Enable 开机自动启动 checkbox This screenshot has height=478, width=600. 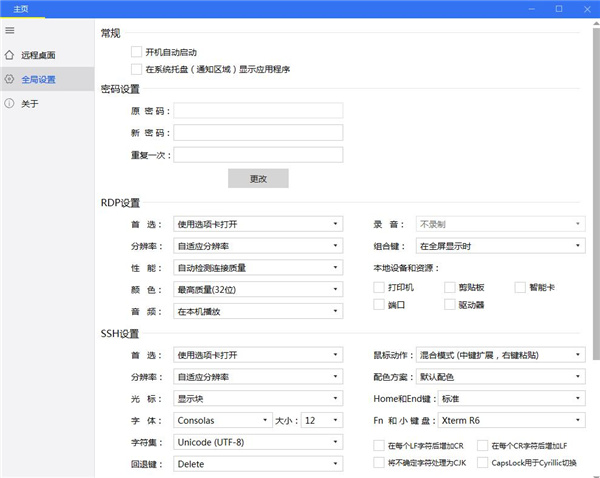coord(136,52)
